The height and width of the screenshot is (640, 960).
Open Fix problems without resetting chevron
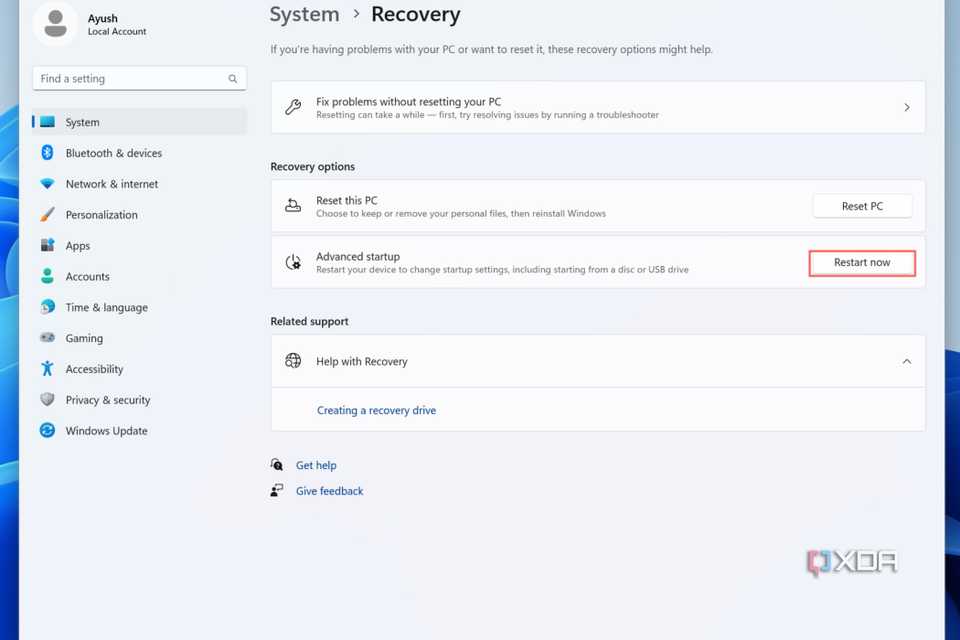click(x=907, y=107)
